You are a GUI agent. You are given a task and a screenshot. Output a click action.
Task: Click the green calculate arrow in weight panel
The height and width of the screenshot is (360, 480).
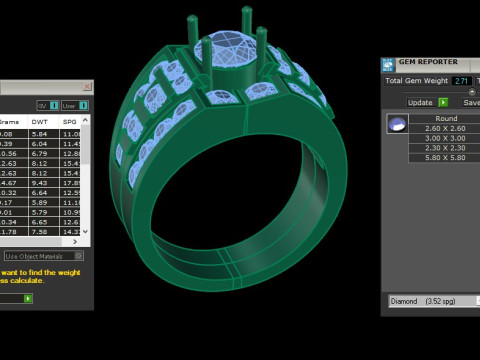coord(28,298)
